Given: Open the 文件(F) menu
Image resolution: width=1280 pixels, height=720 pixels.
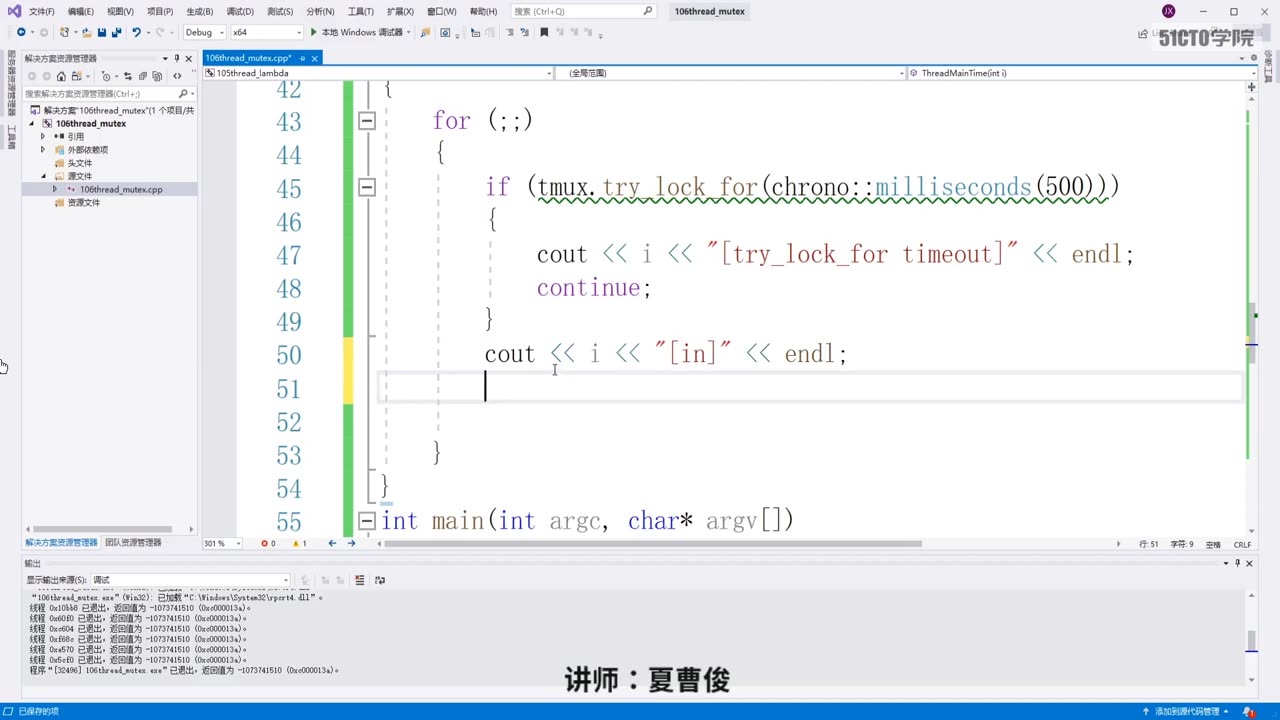Looking at the screenshot, I should [x=41, y=12].
